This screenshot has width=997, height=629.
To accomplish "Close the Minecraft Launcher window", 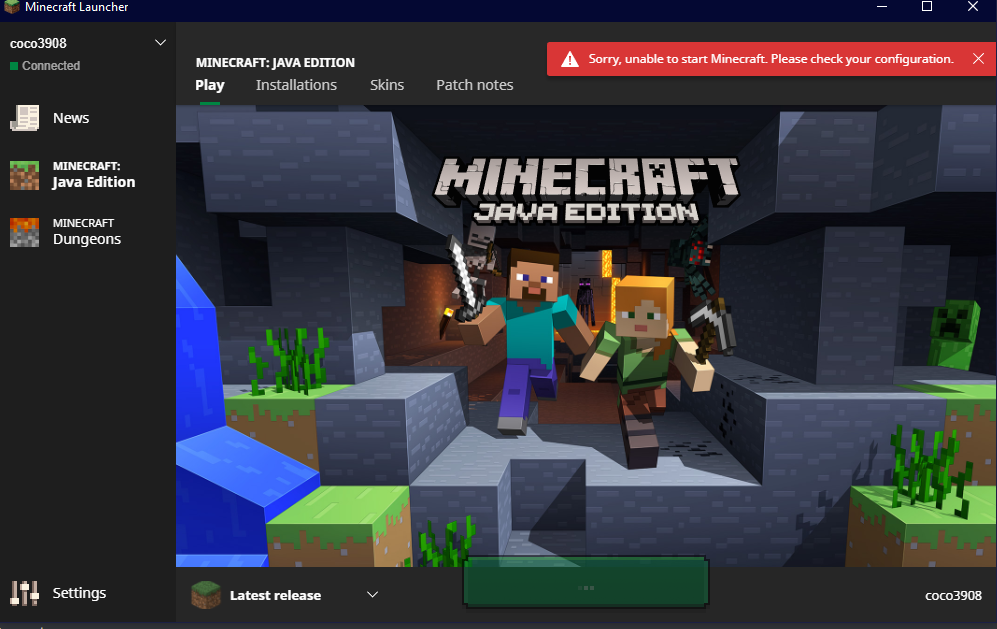I will (x=973, y=6).
